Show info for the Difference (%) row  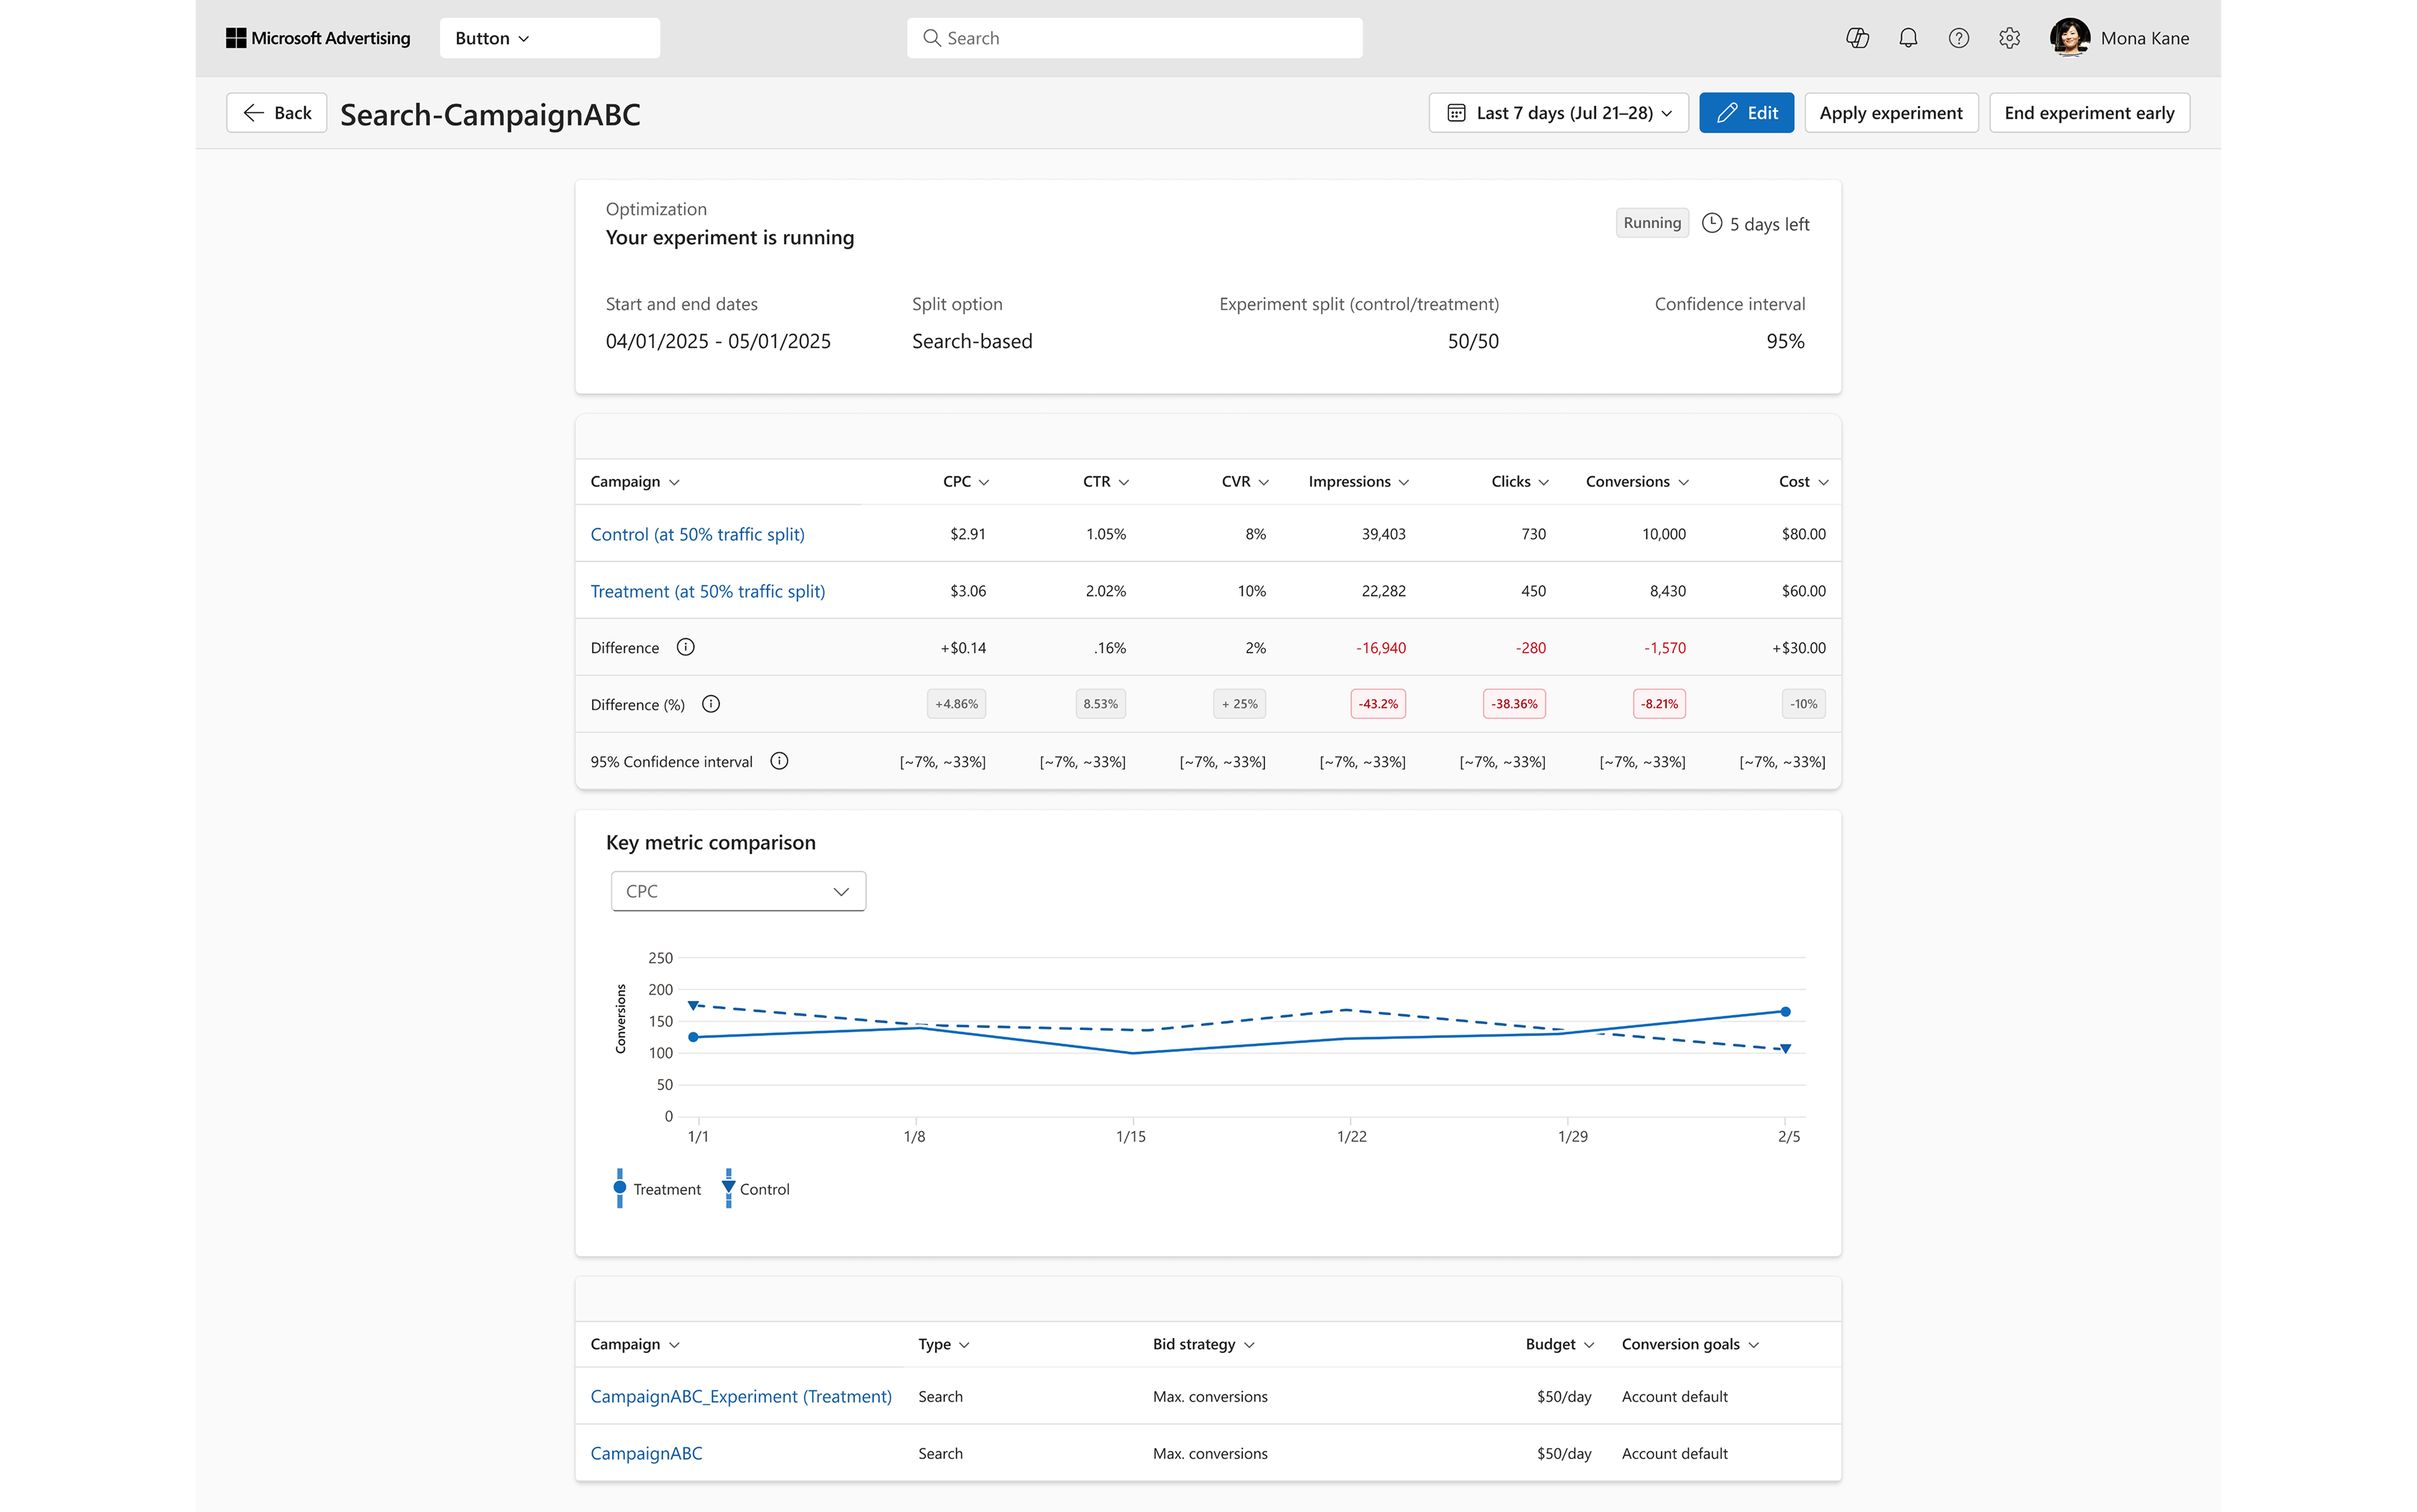(x=711, y=704)
